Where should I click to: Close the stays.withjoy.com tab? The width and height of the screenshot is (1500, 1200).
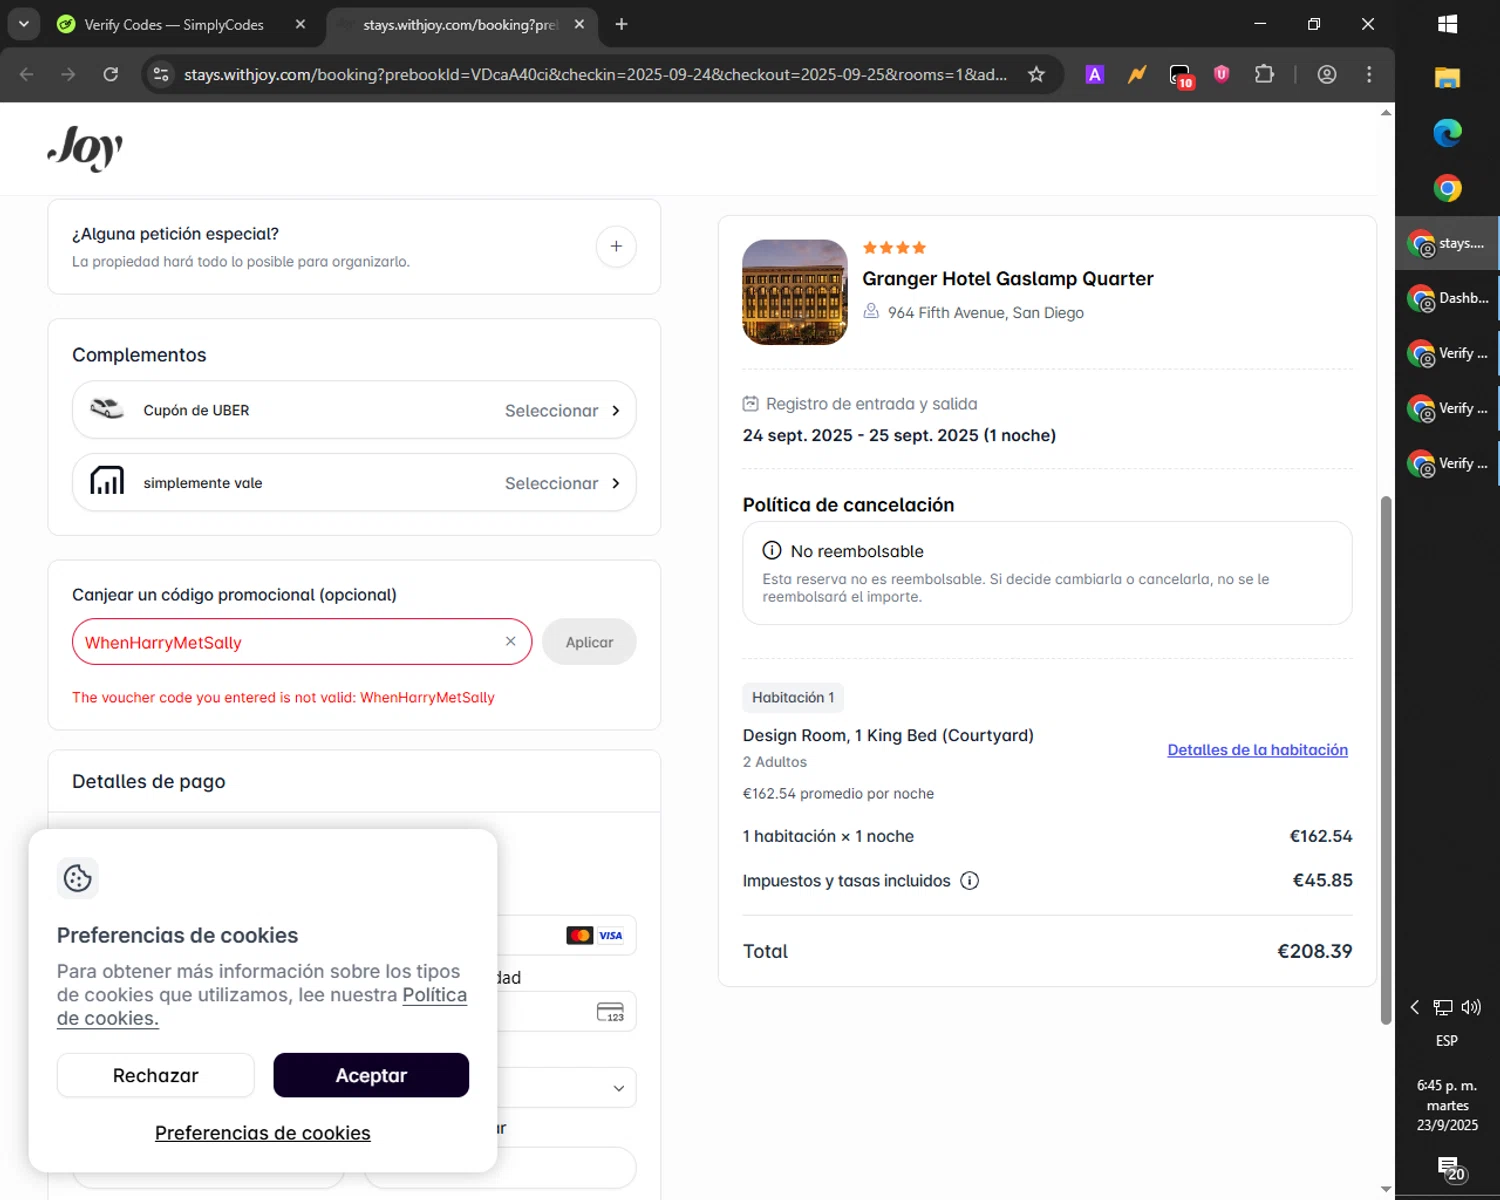pos(579,24)
